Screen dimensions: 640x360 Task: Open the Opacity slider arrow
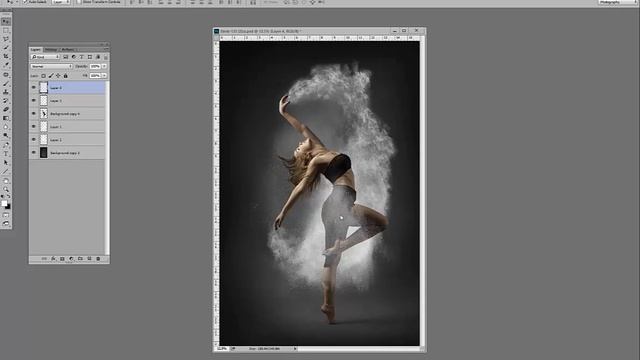pyautogui.click(x=104, y=66)
